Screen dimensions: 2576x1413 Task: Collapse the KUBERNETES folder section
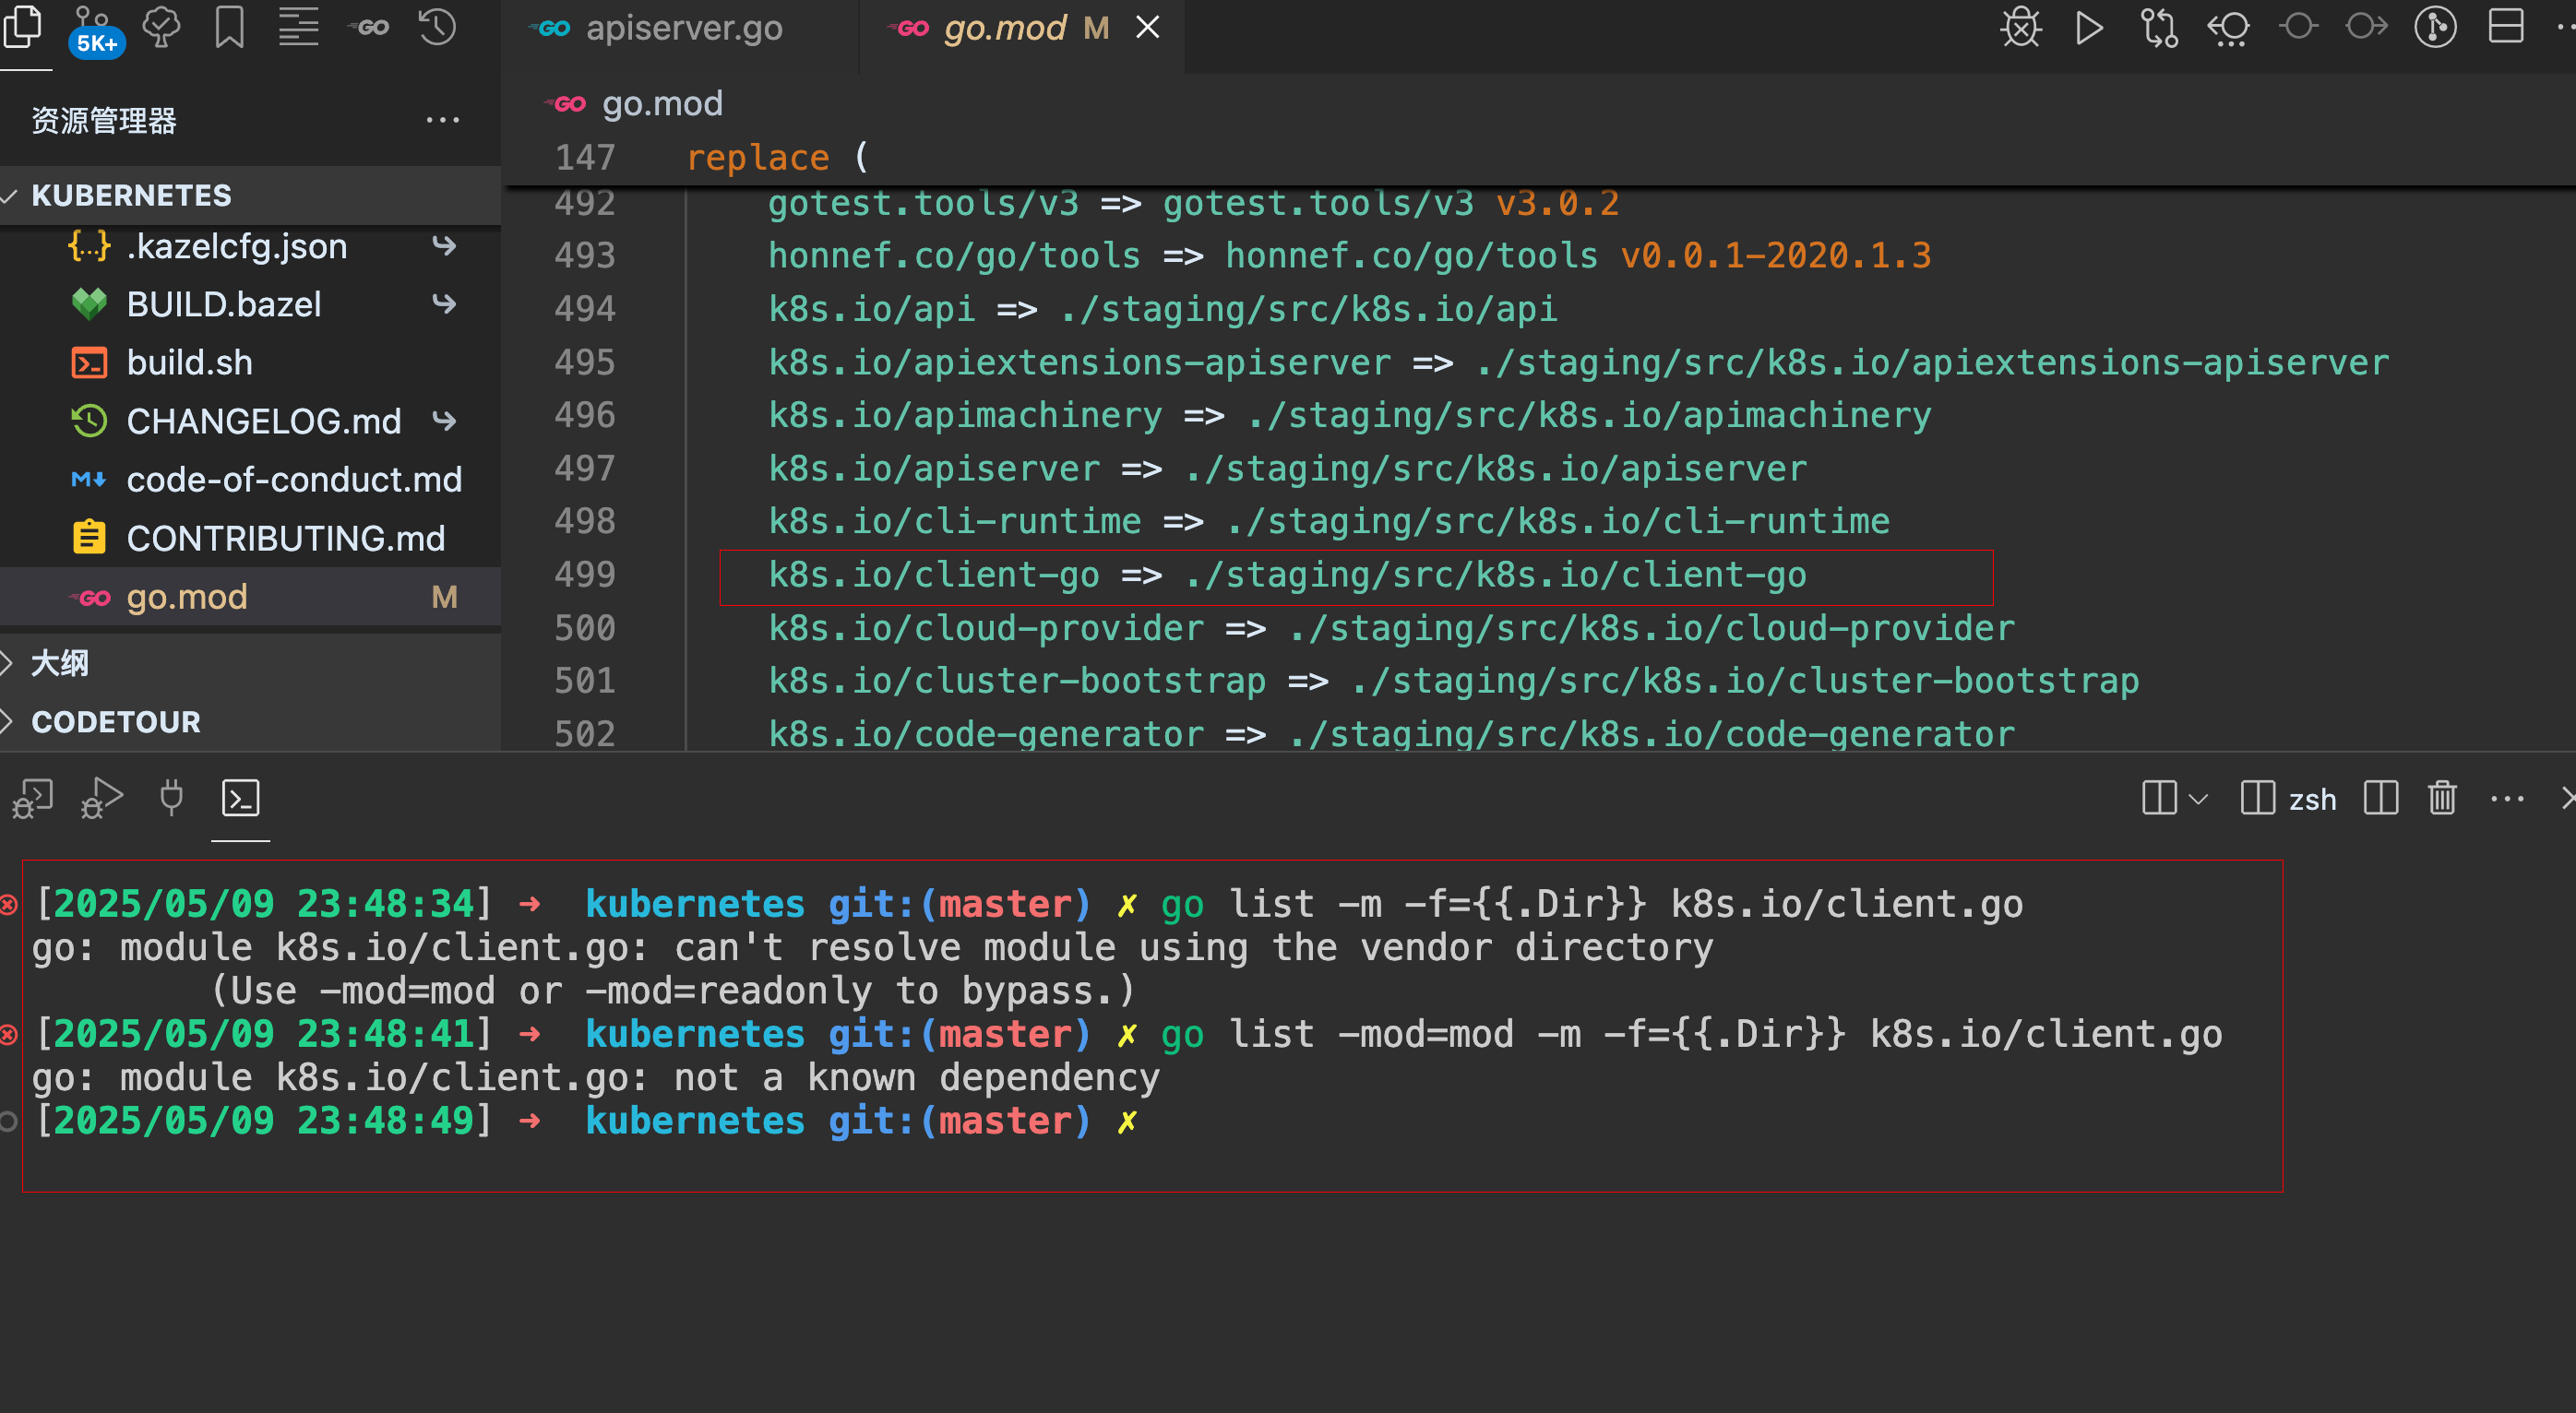(250, 195)
